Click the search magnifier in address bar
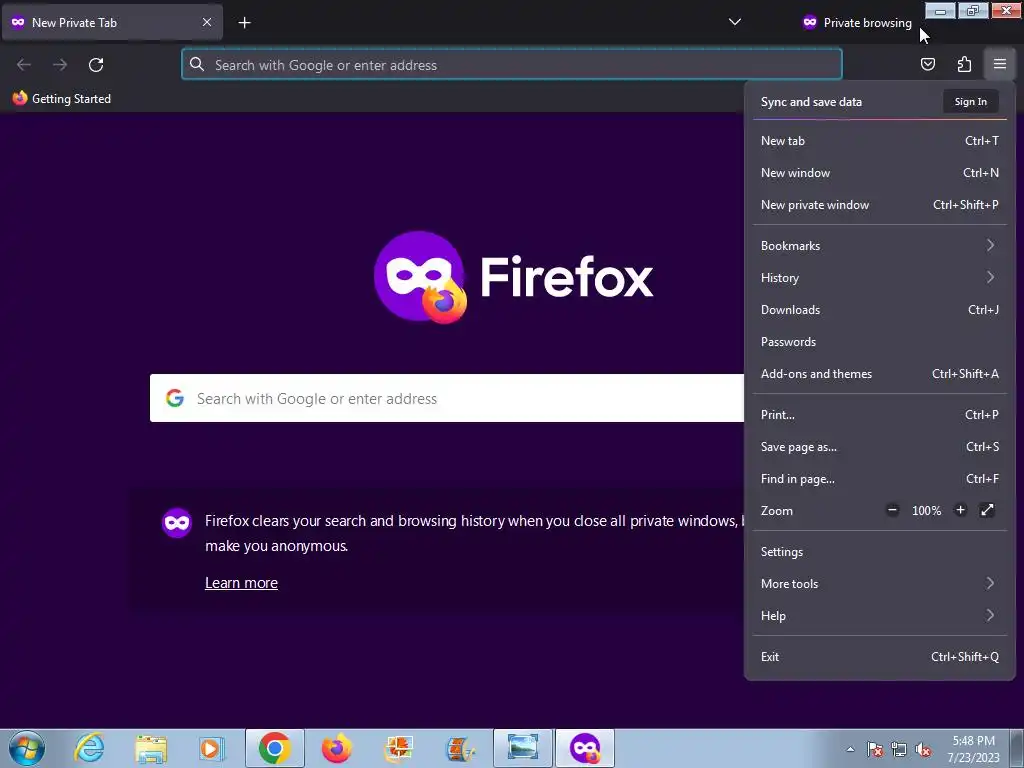The height and width of the screenshot is (768, 1024). click(x=197, y=64)
